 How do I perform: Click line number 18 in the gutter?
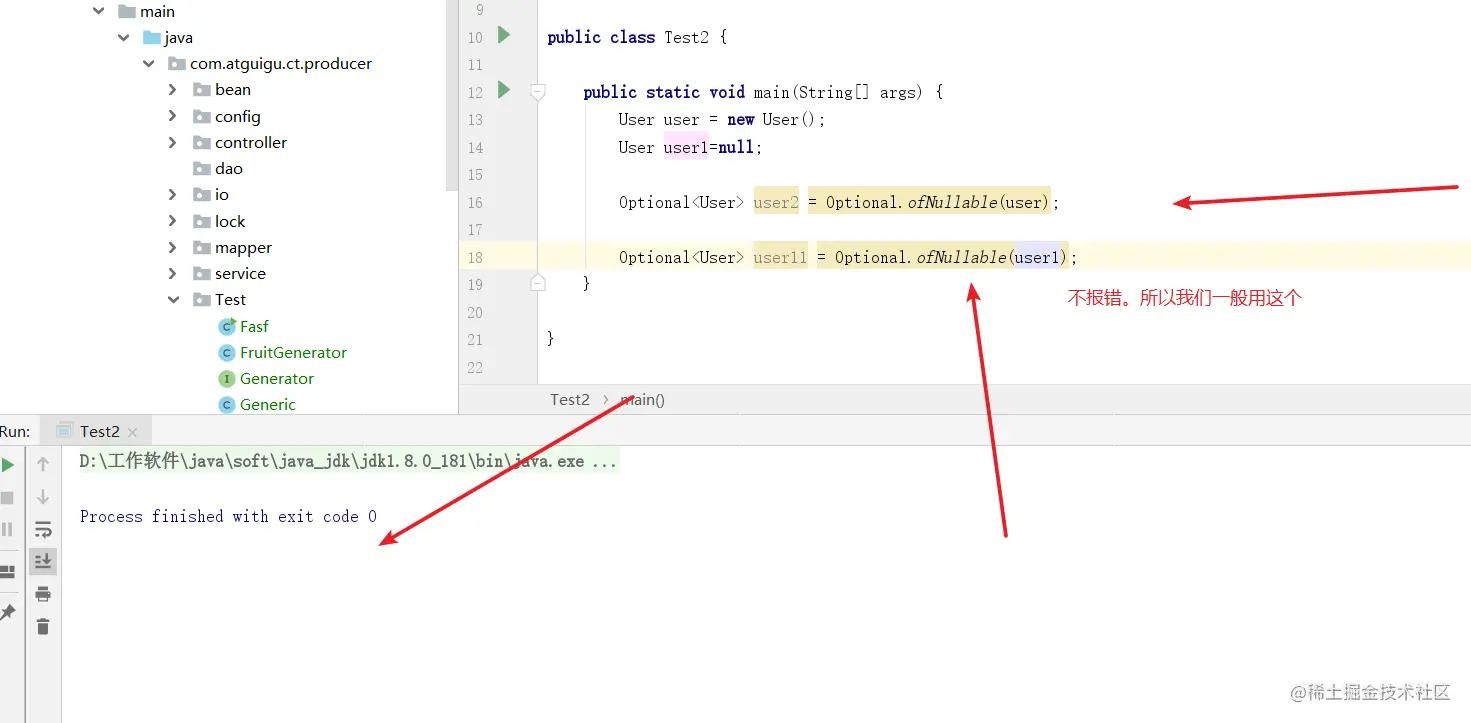pos(474,257)
